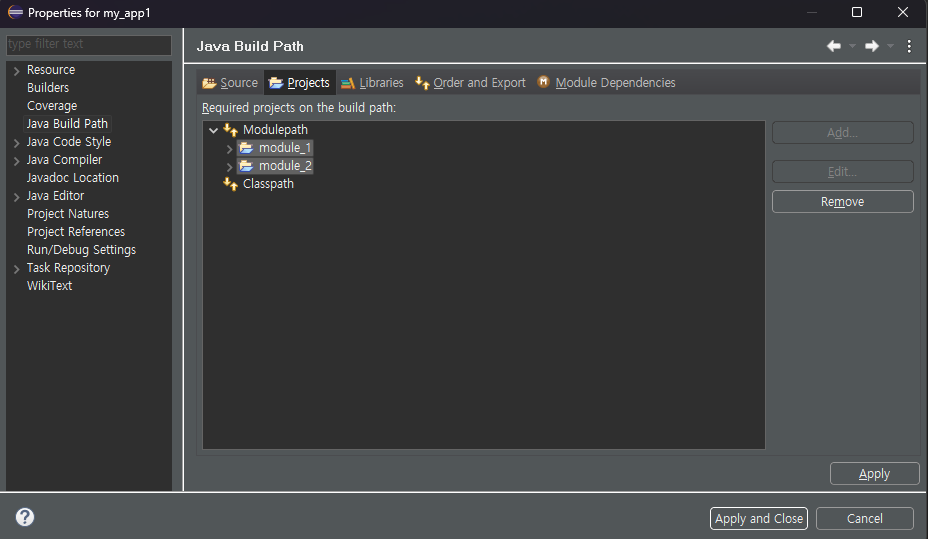The height and width of the screenshot is (539, 928).
Task: Click the Apply button
Action: click(874, 474)
